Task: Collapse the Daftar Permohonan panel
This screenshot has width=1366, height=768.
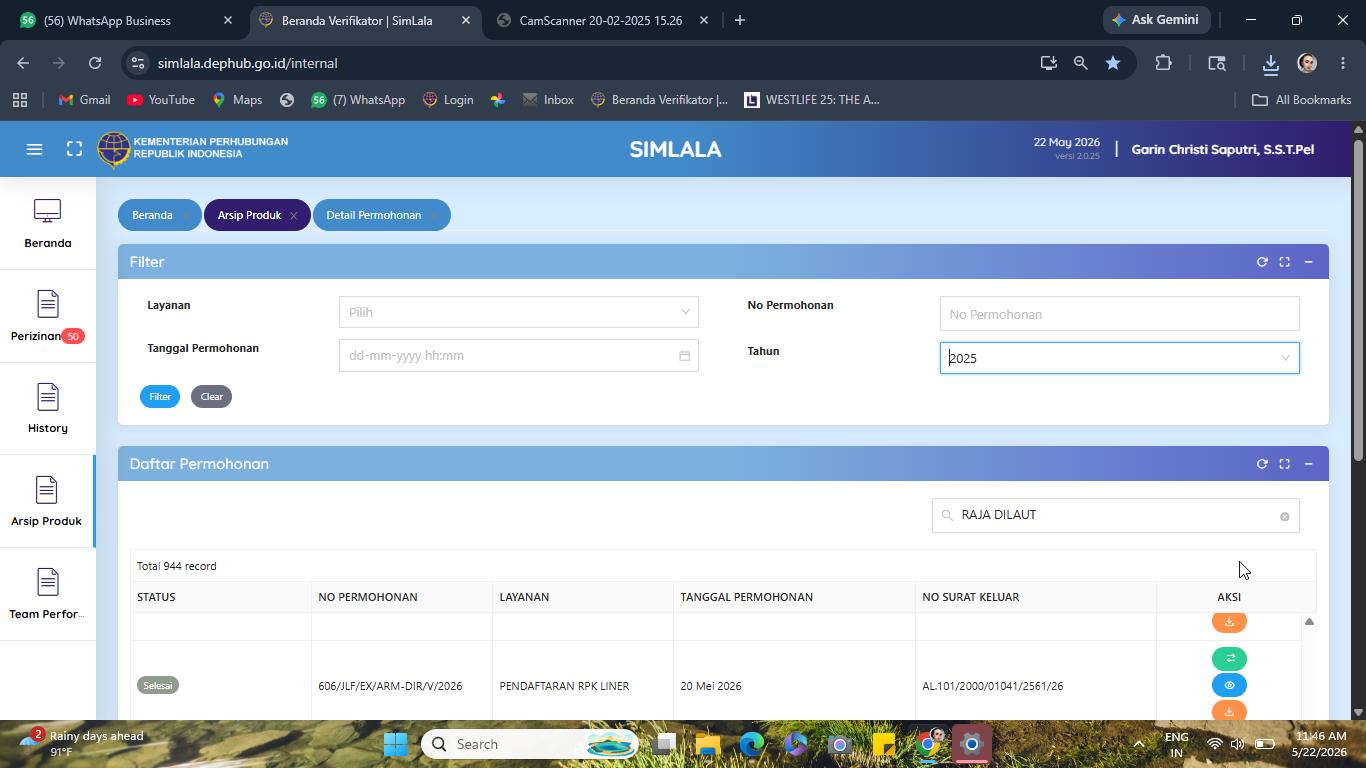Action: (x=1308, y=464)
